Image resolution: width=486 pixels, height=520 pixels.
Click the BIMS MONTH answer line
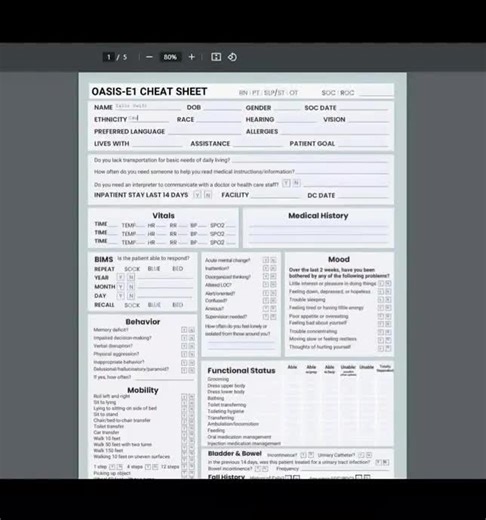point(165,287)
